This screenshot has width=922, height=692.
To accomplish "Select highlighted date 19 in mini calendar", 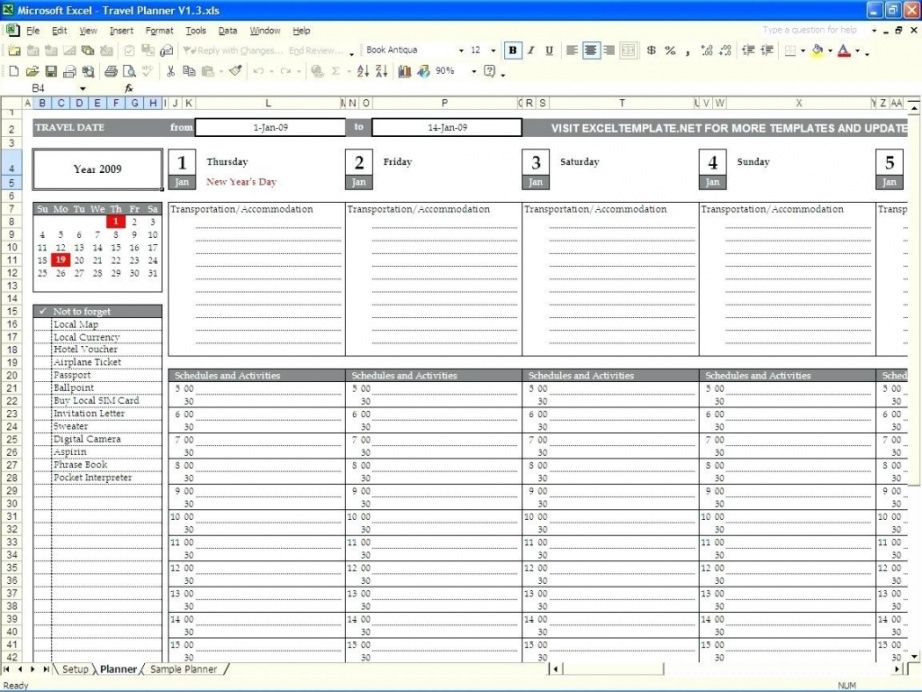I will point(61,260).
